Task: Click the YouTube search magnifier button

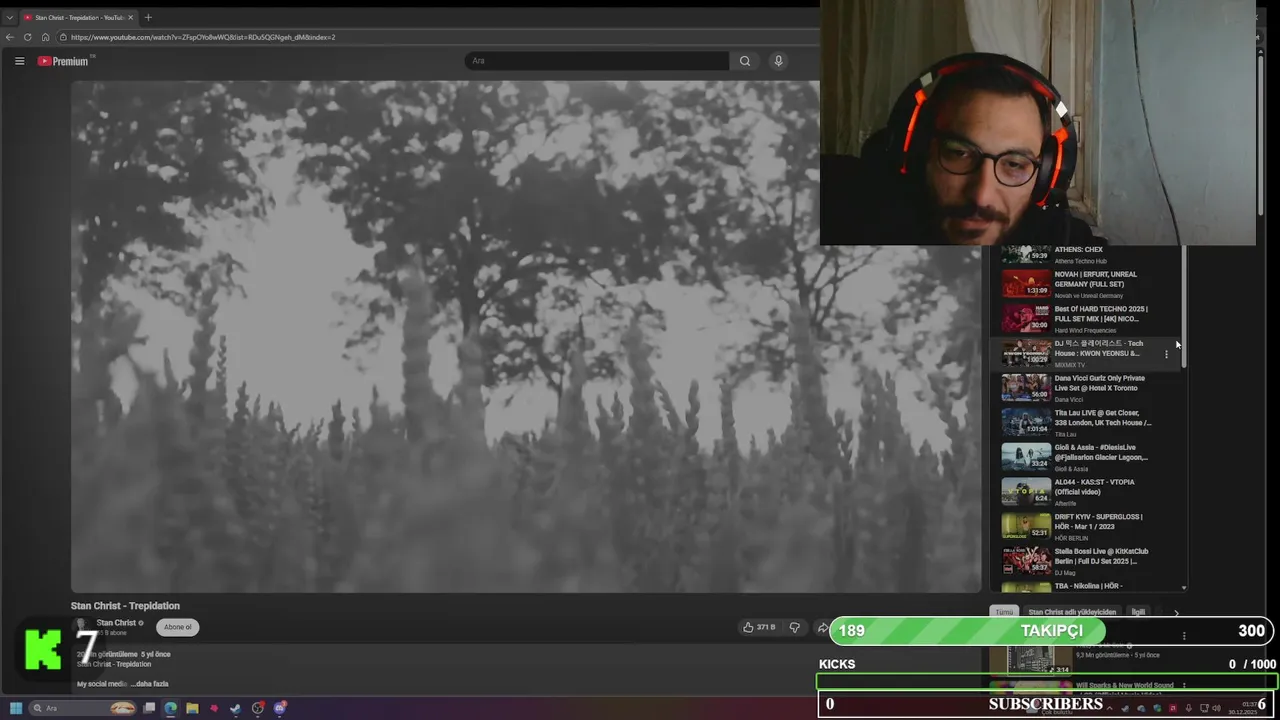Action: 745,61
